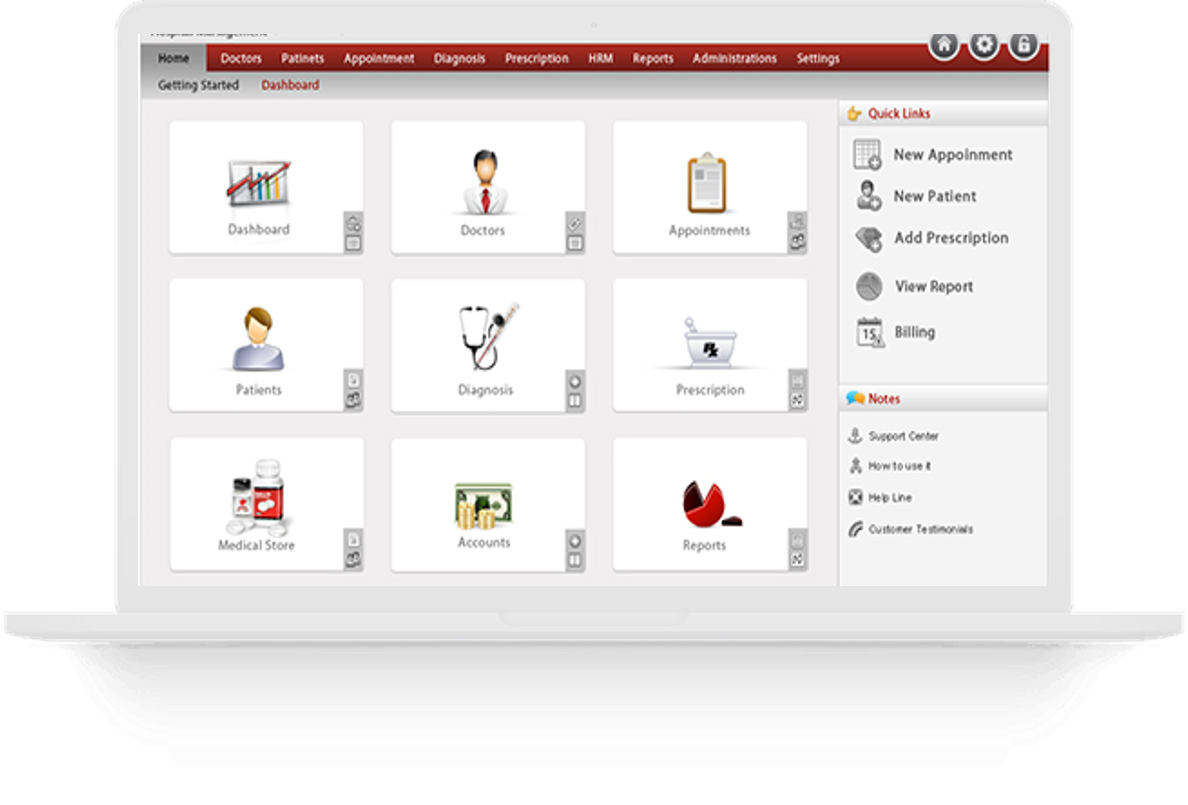Viewport: 1188px width, 805px height.
Task: Open the Billing quick link
Action: pos(914,332)
